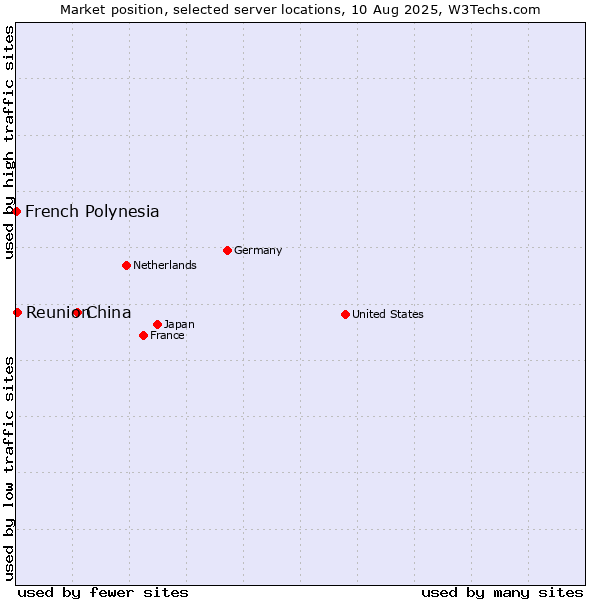Screen dimensions: 600x600
Task: Click 'used by many sites' axis label
Action: 502,593
